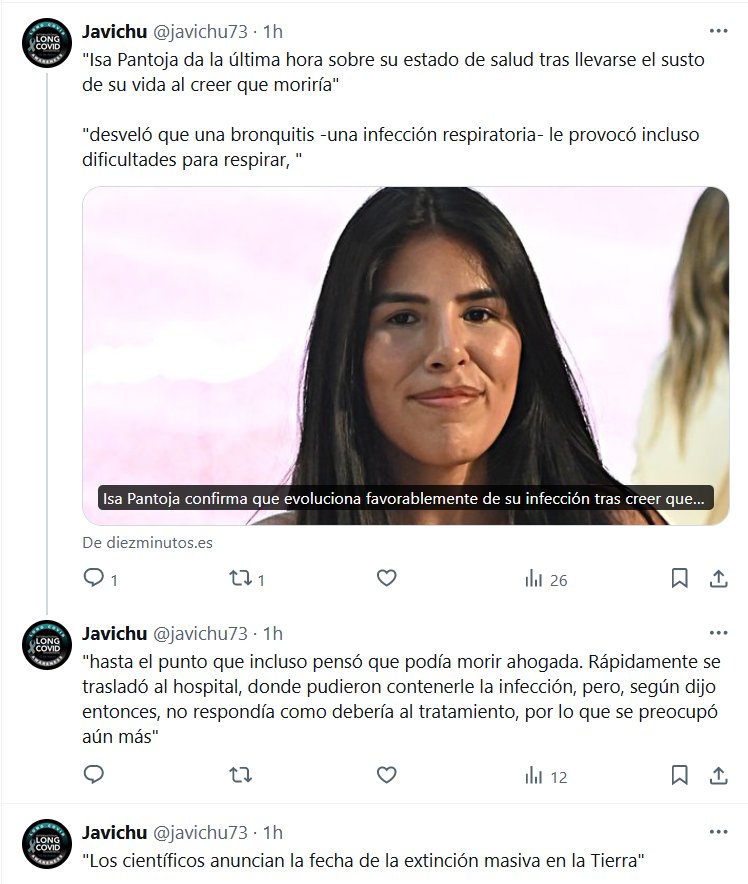Share the first tweet
This screenshot has height=884, width=748.
point(718,578)
